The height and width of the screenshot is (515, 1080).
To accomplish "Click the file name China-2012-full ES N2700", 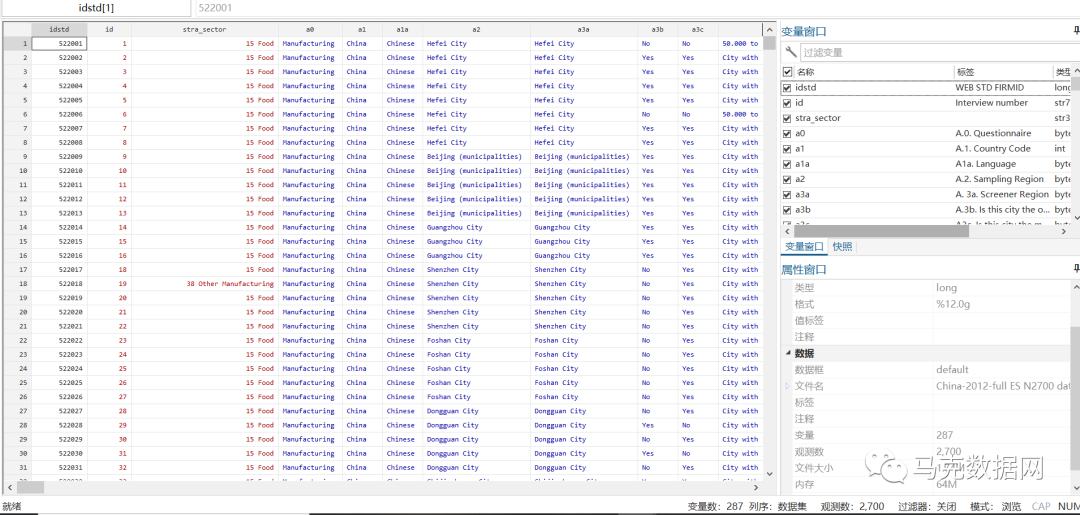I will tap(1003, 386).
